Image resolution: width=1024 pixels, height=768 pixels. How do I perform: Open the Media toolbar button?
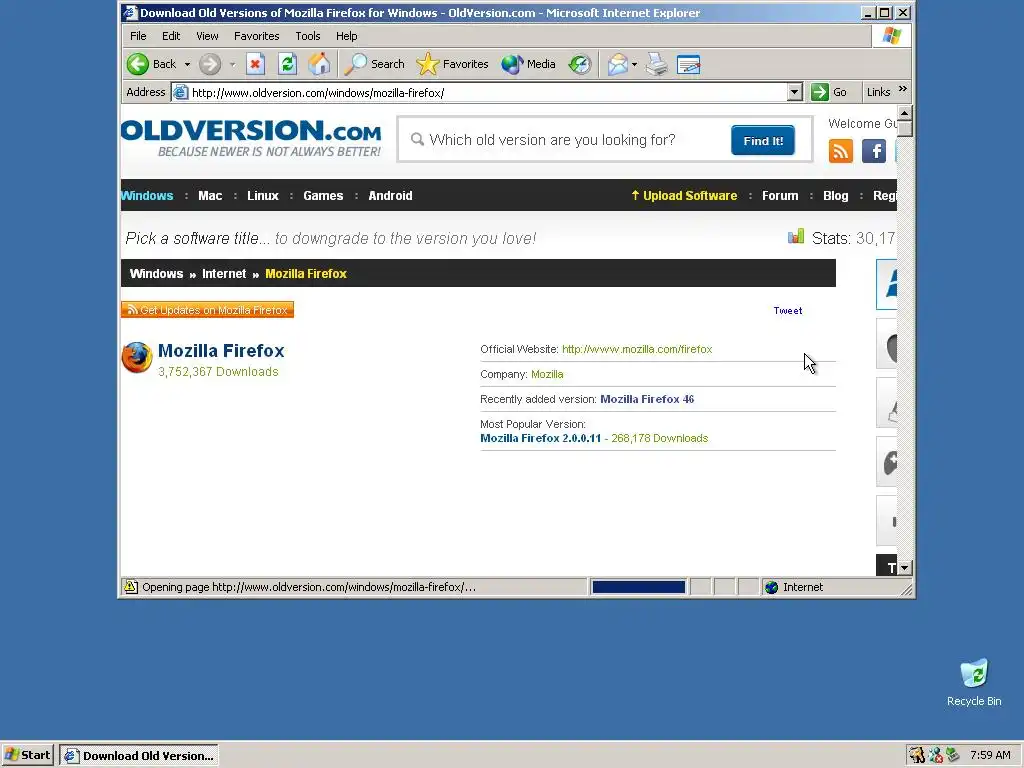528,64
